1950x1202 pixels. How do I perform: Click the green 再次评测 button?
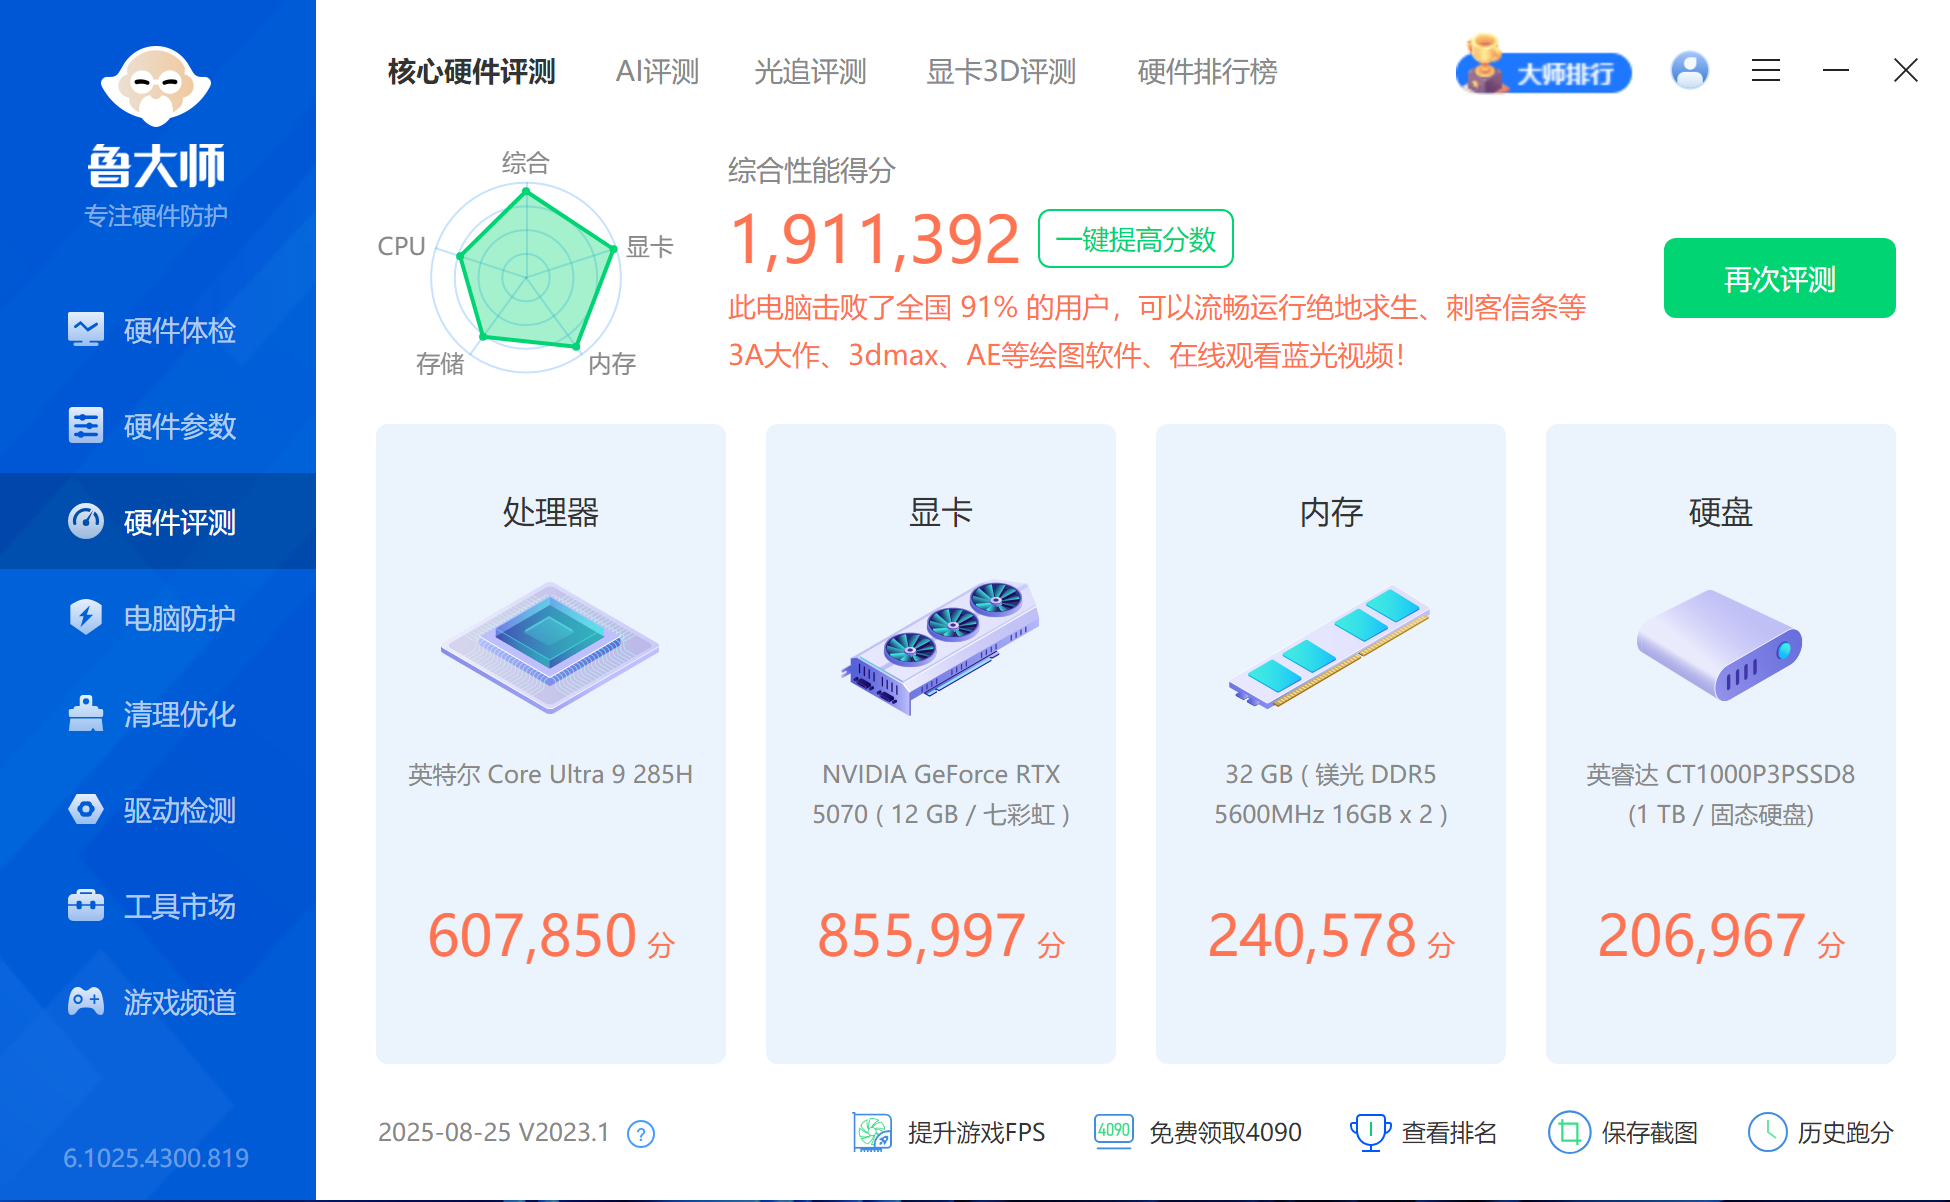[x=1780, y=278]
